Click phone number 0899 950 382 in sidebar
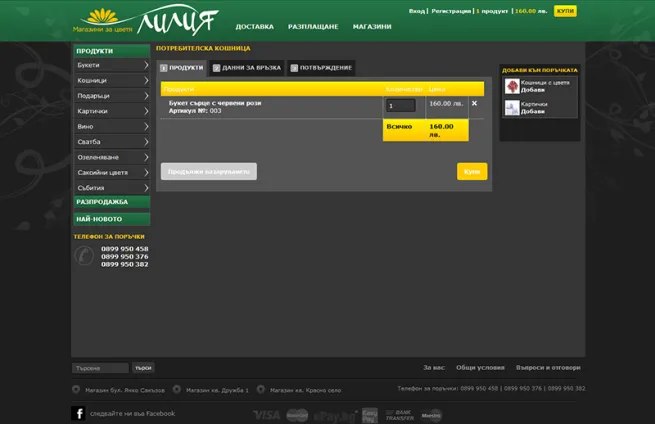Screen dimensions: 655x424 (x=124, y=264)
